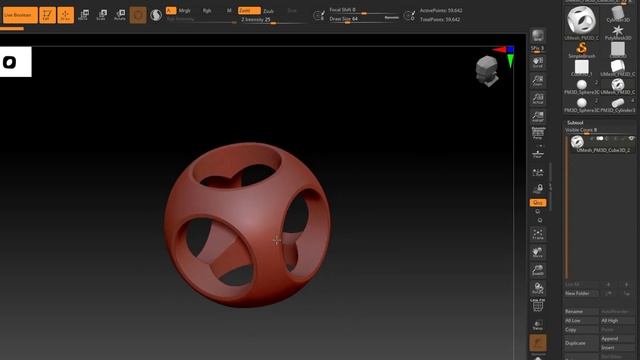Click the orange Ghost icon

point(538,343)
